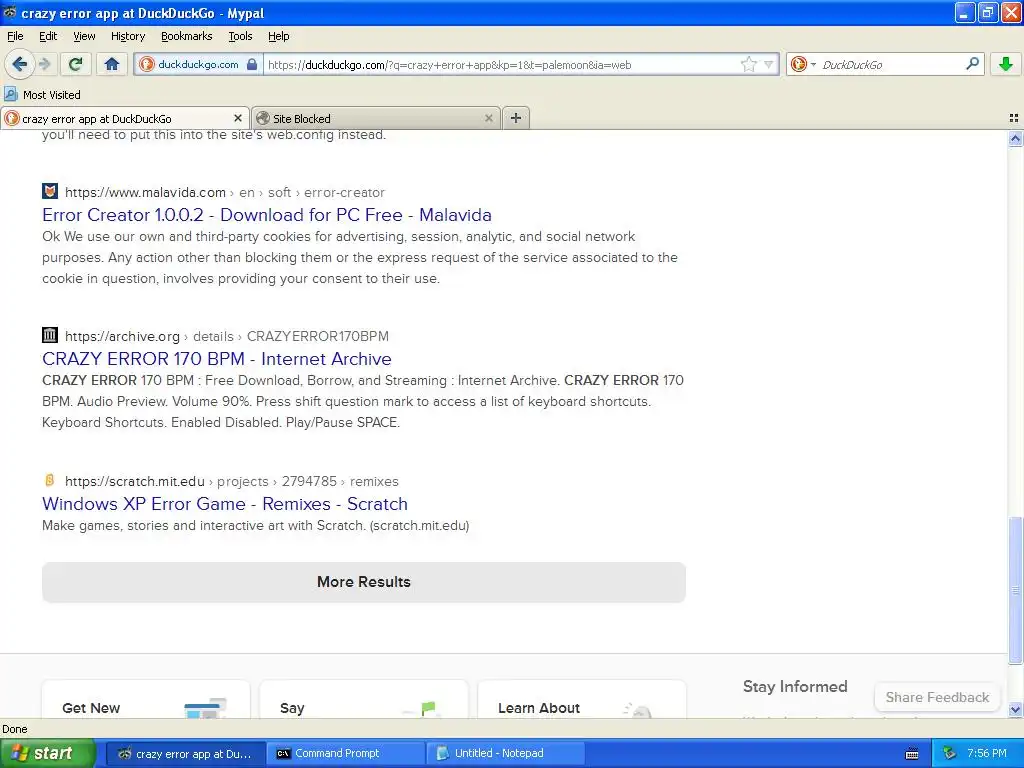
Task: Select the crazy error app at DuckDuckGo tab
Action: 125,118
